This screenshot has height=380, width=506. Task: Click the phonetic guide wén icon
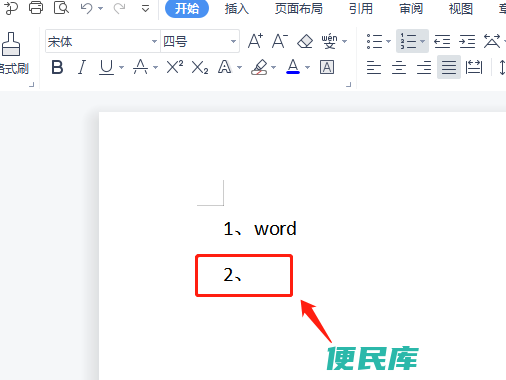pos(329,41)
